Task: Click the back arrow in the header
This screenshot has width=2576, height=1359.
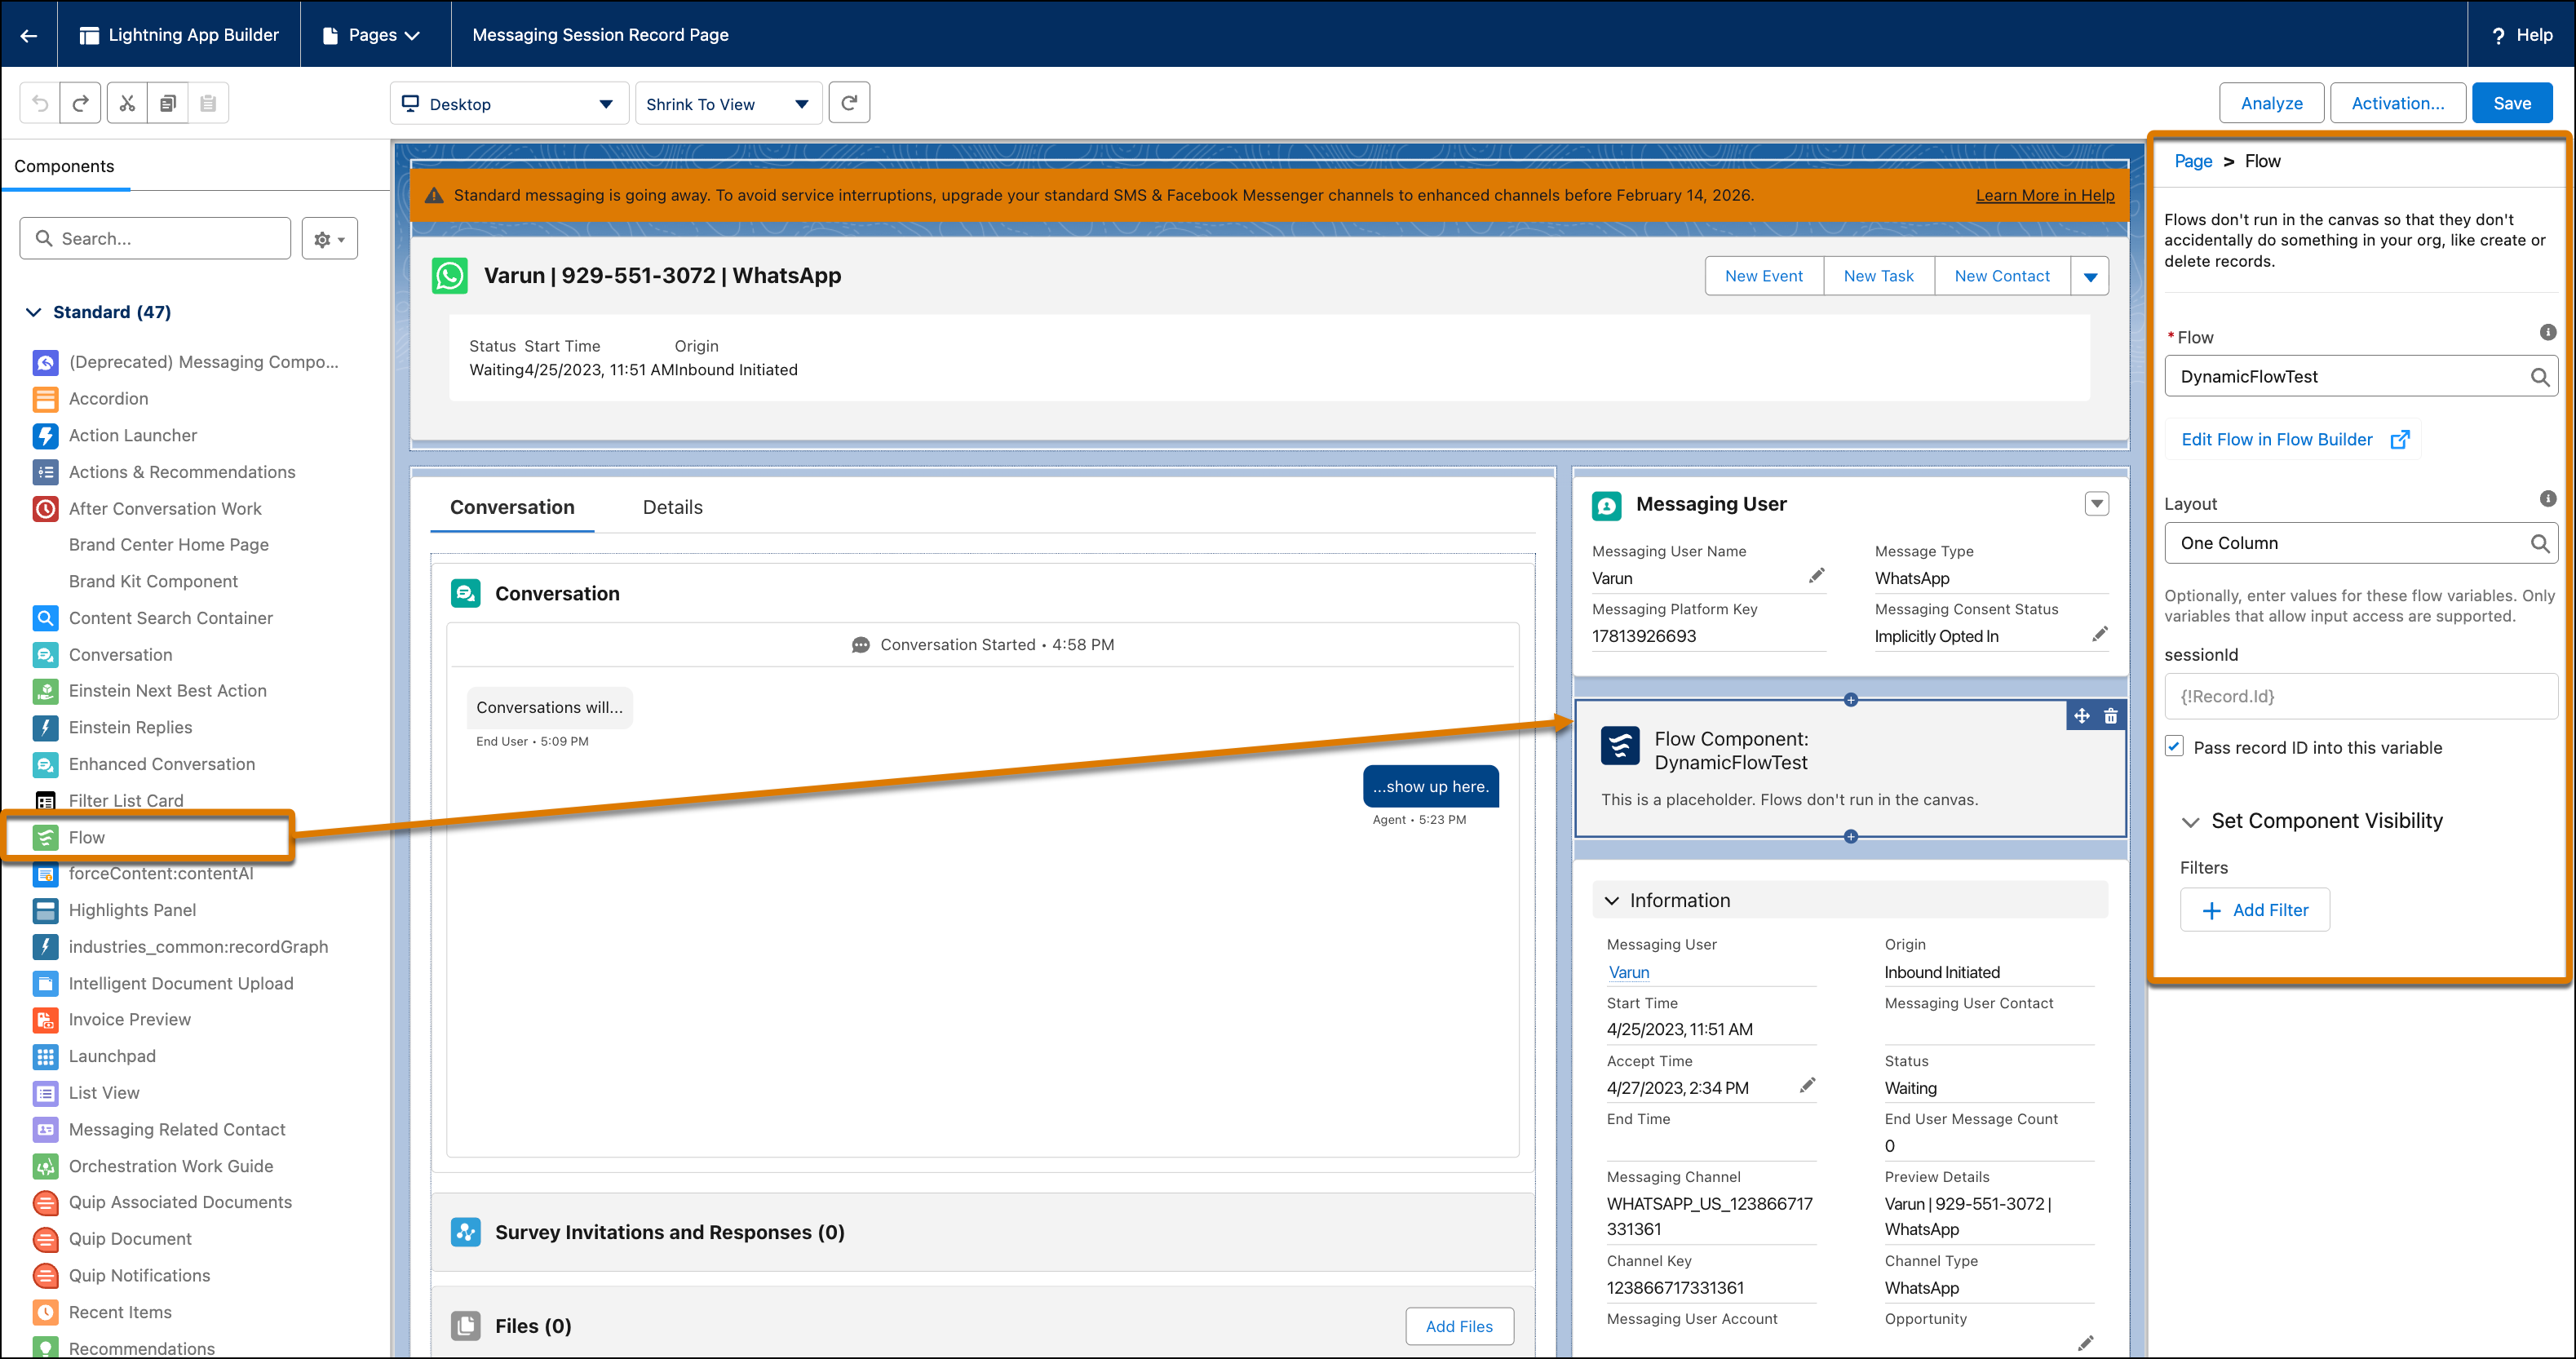Action: pos(29,35)
